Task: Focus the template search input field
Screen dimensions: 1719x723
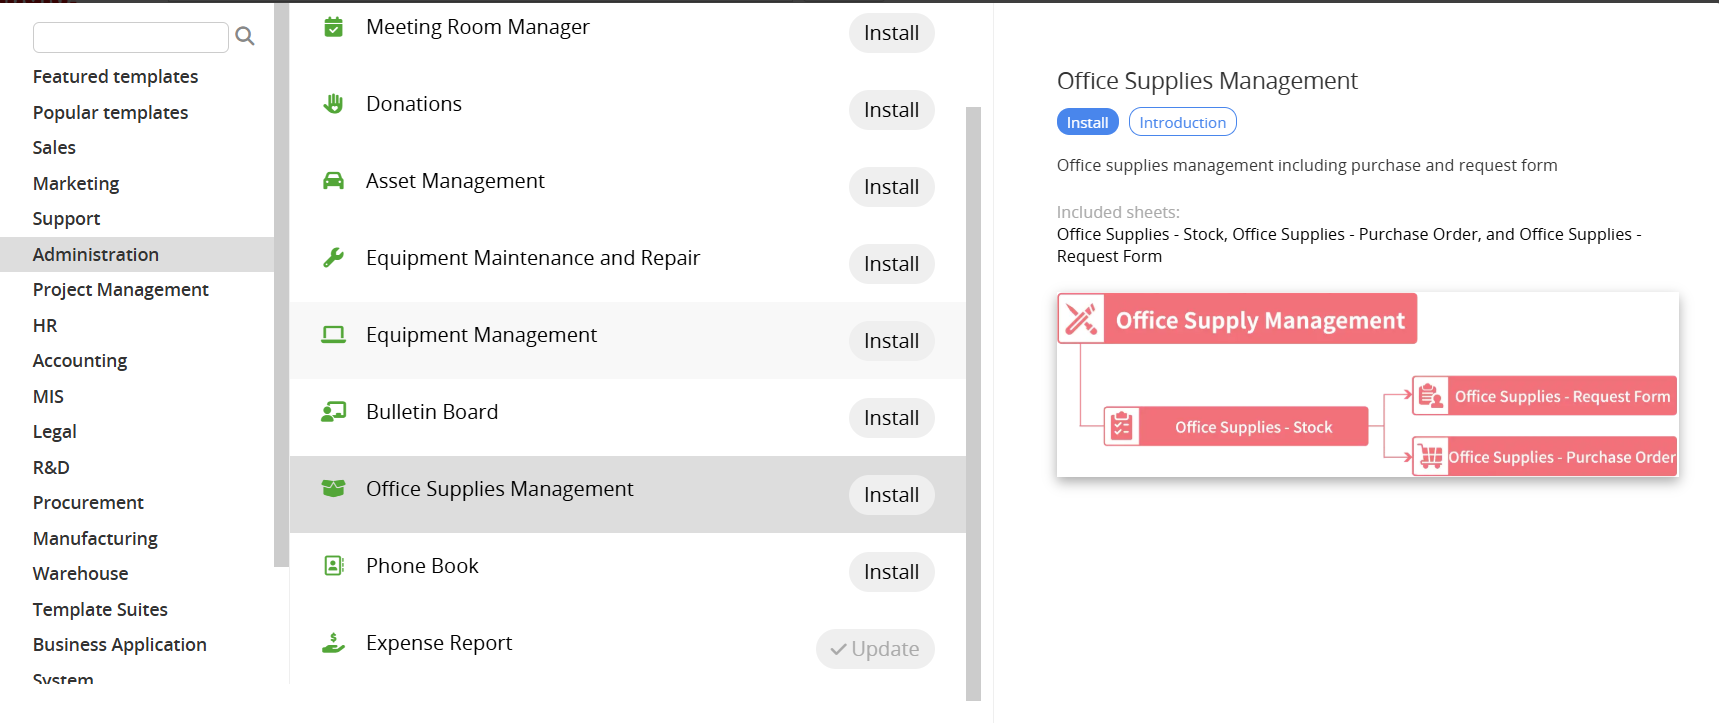Action: coord(131,37)
